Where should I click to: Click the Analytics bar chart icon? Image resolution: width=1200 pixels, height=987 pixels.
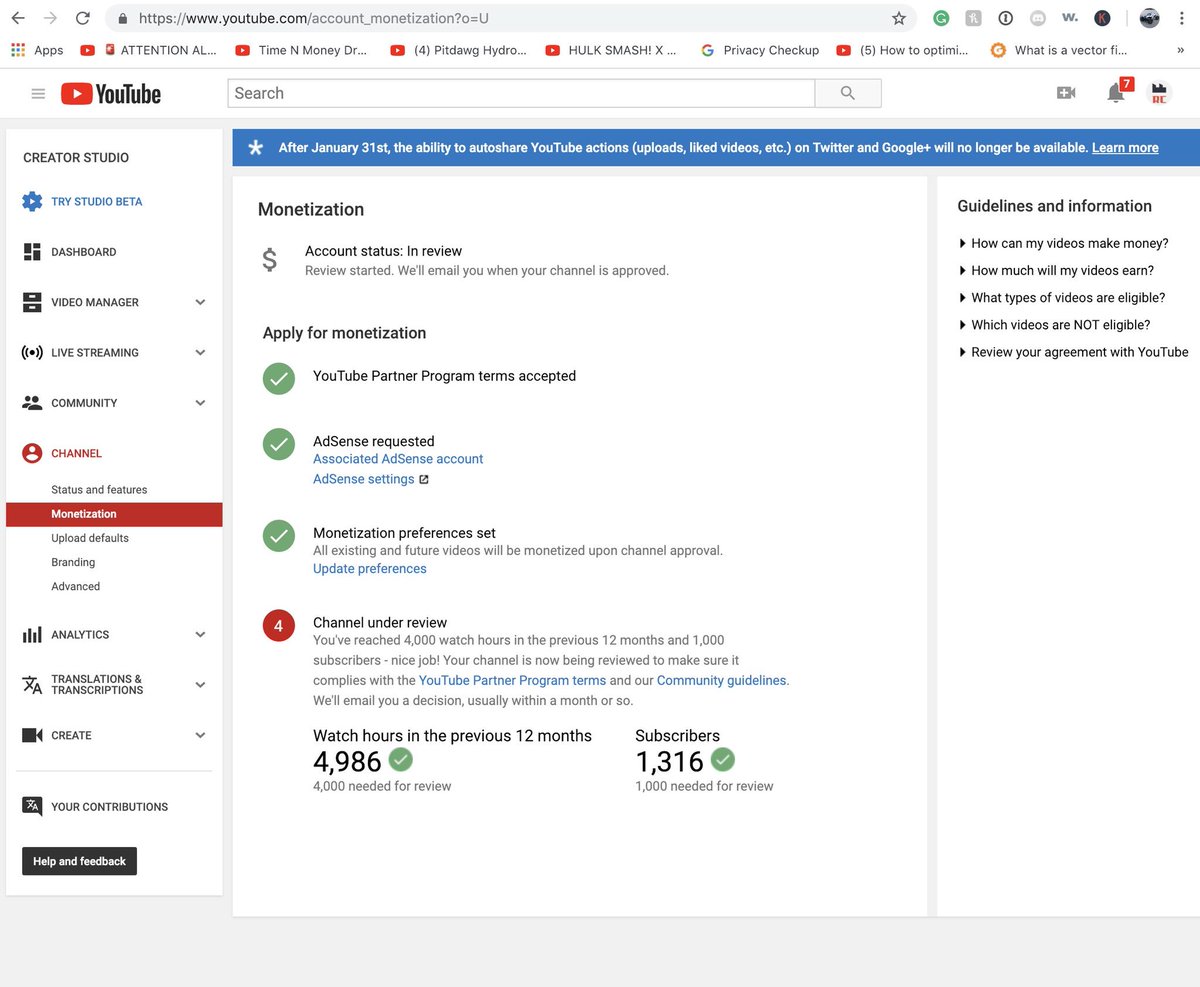point(32,634)
